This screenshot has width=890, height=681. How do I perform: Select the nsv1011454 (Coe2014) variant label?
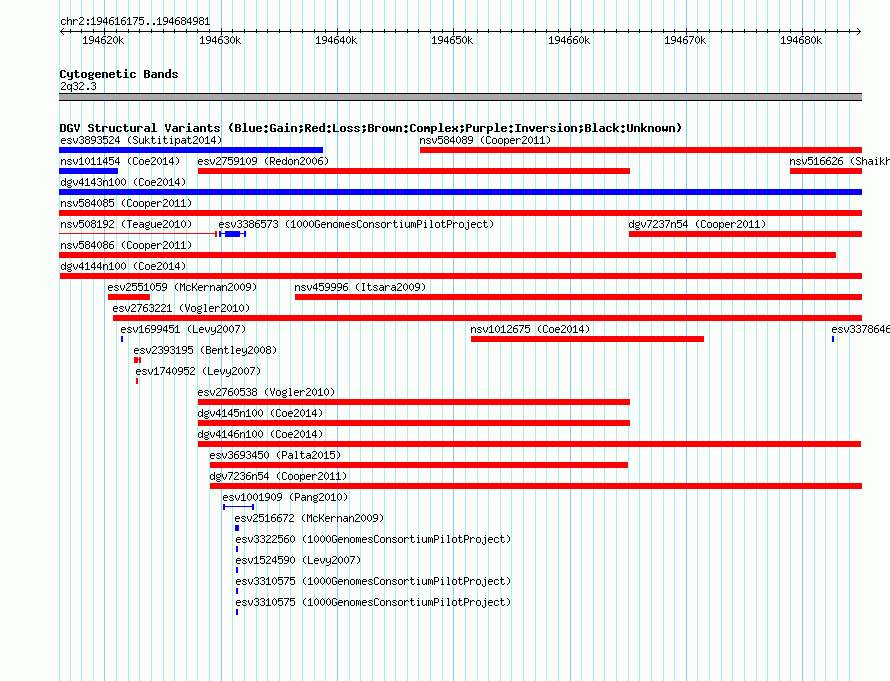(x=120, y=161)
